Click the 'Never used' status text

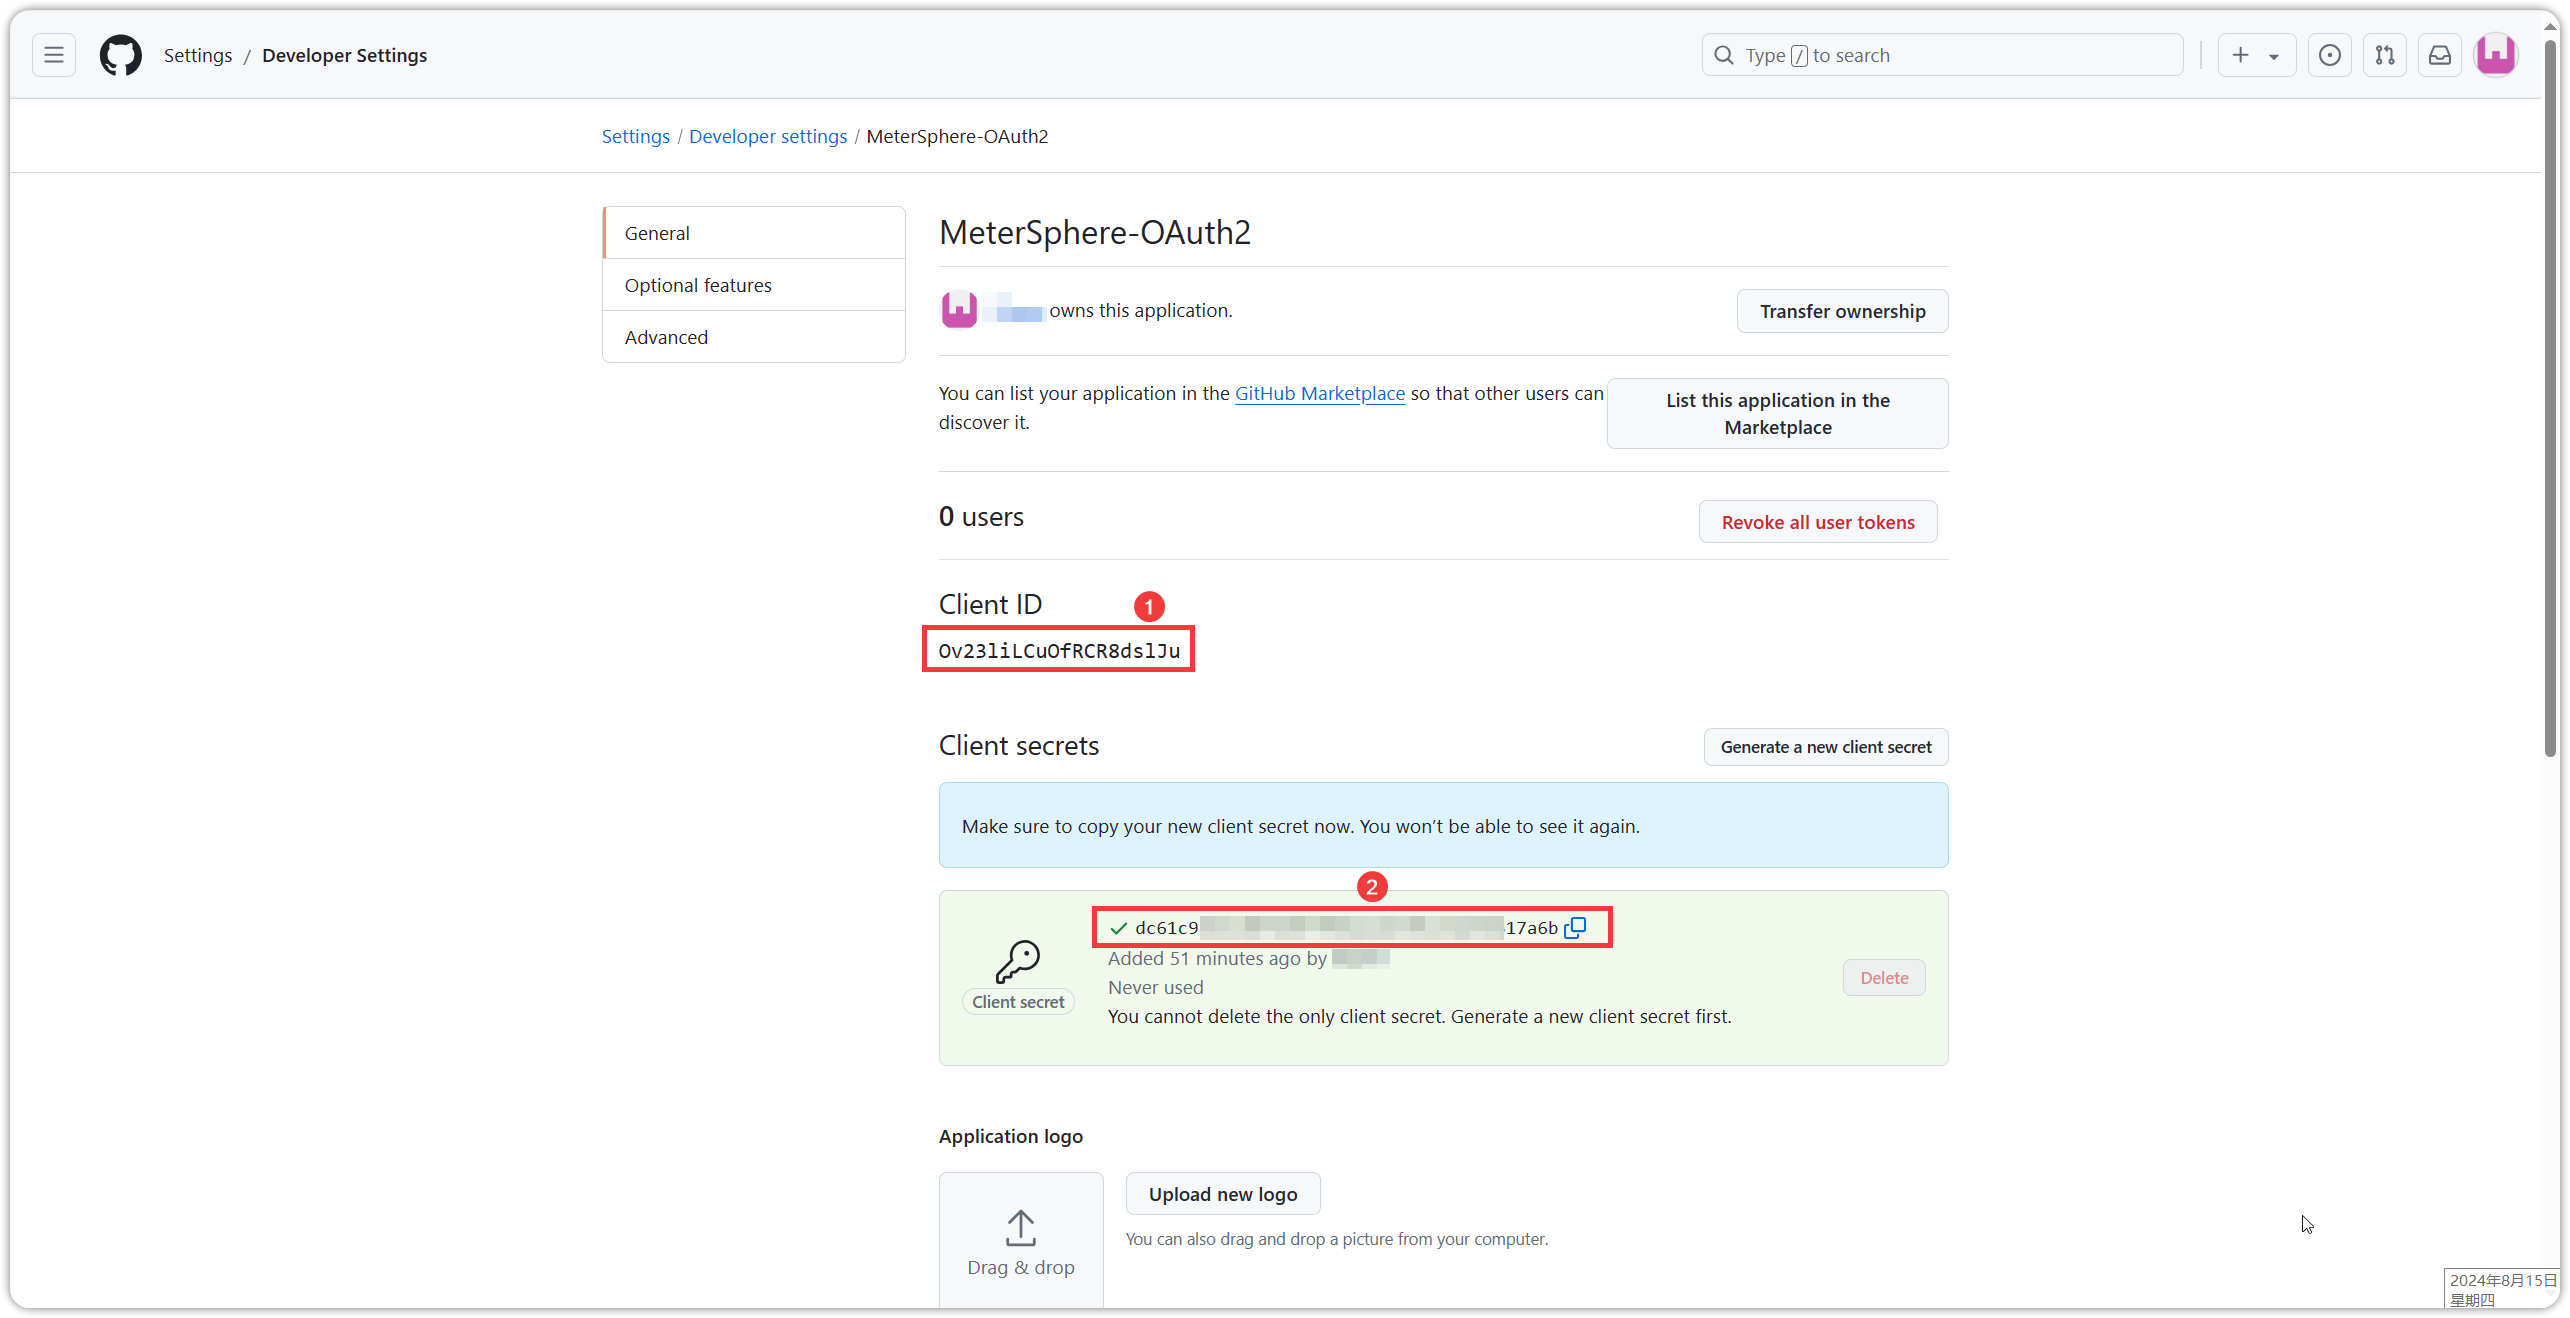pyautogui.click(x=1155, y=987)
